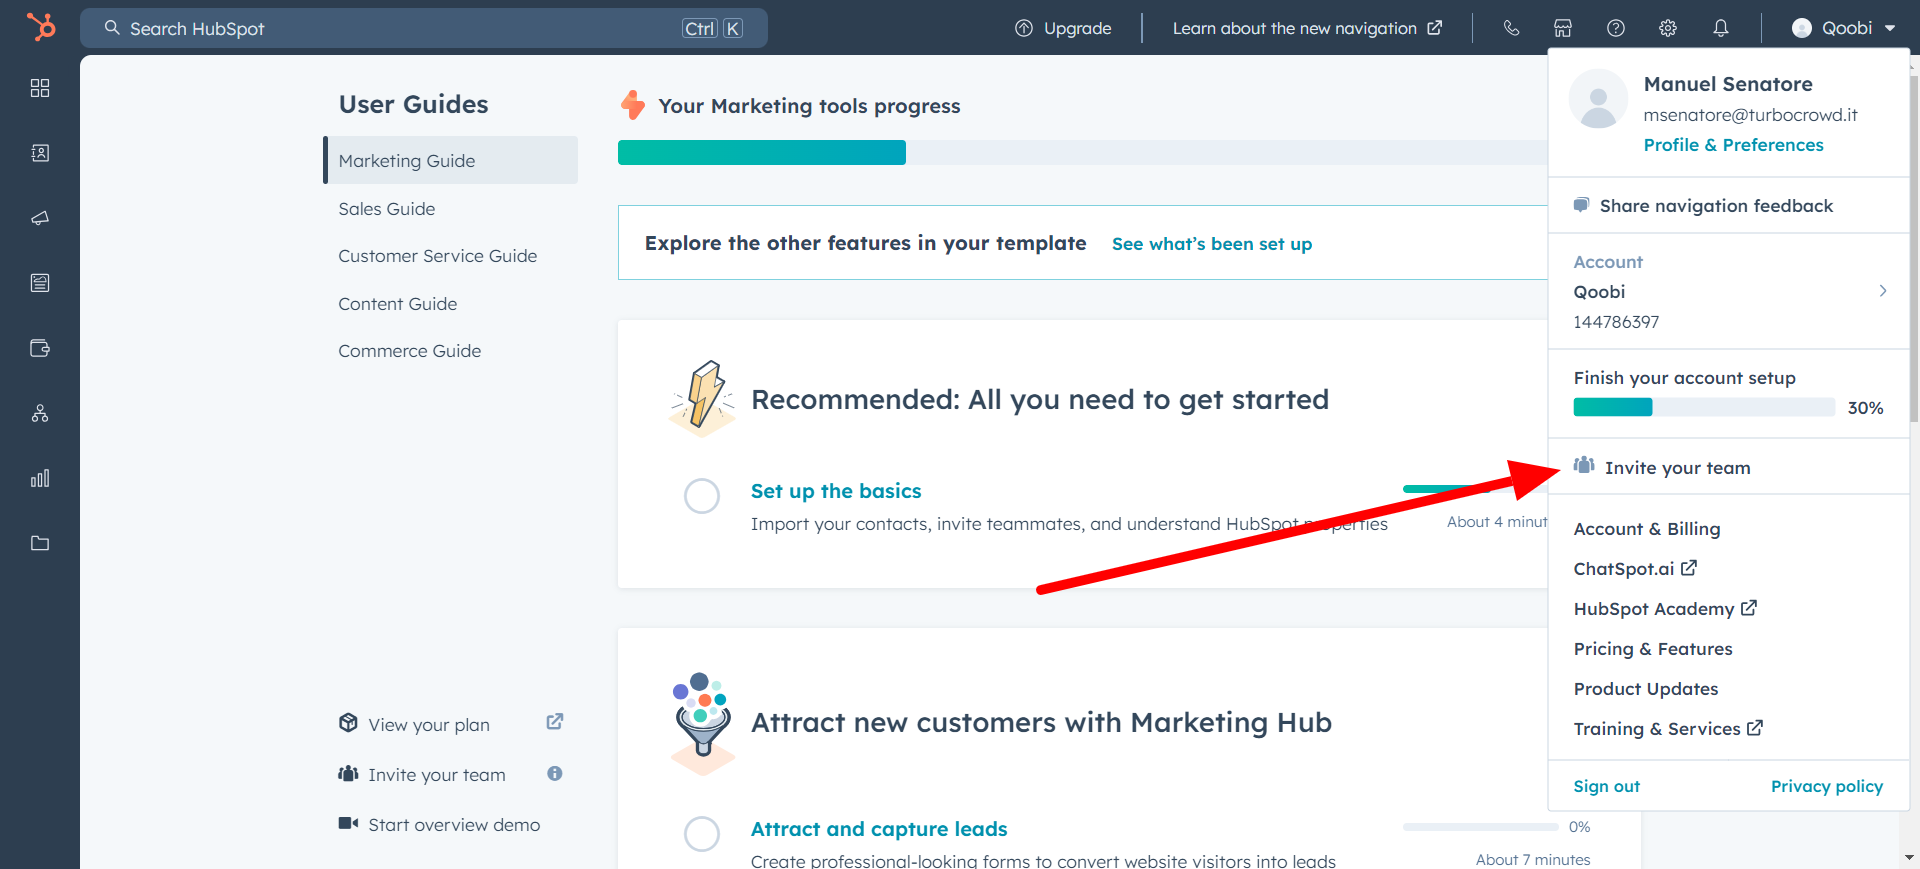Toggle the Attract and capture leads circle
Viewport: 1920px width, 869px height.
(x=702, y=833)
